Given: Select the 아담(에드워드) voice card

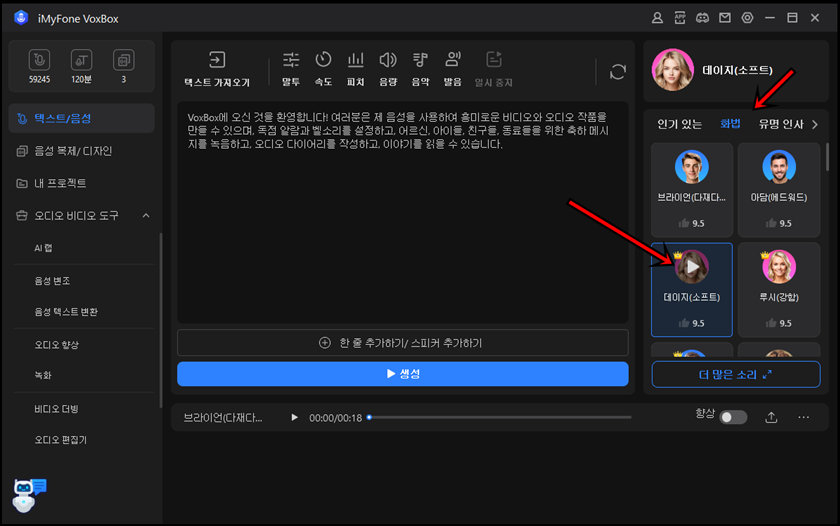Looking at the screenshot, I should [x=778, y=190].
